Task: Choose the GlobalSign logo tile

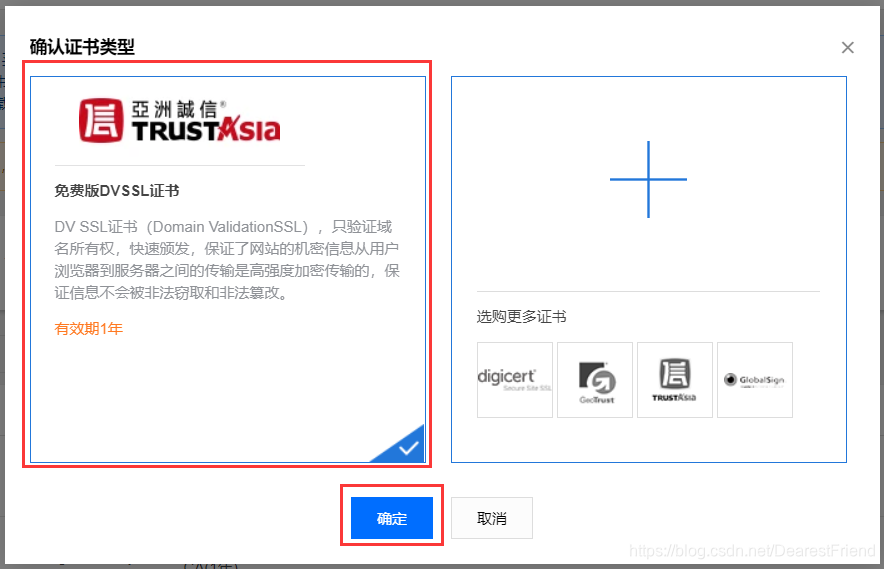Action: pos(755,380)
